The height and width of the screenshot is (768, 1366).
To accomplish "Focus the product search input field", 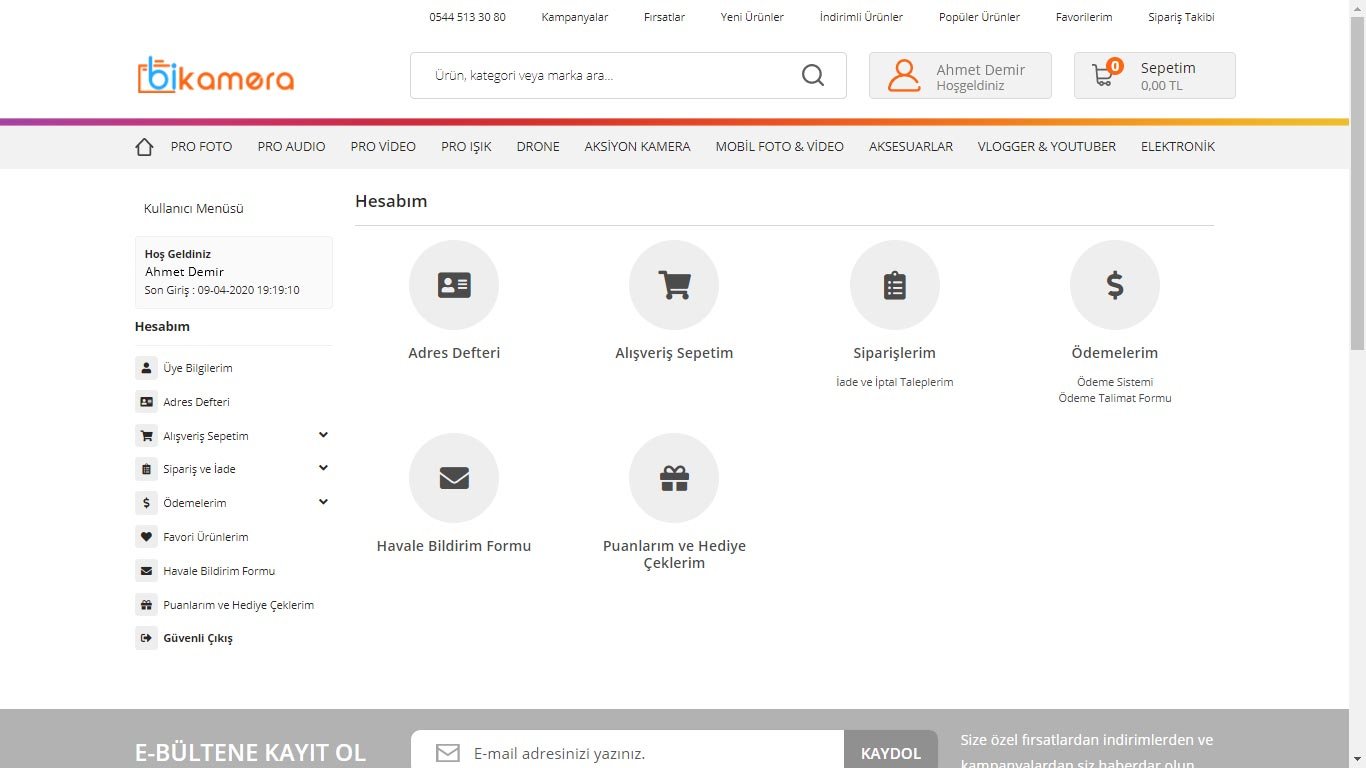I will pyautogui.click(x=610, y=75).
